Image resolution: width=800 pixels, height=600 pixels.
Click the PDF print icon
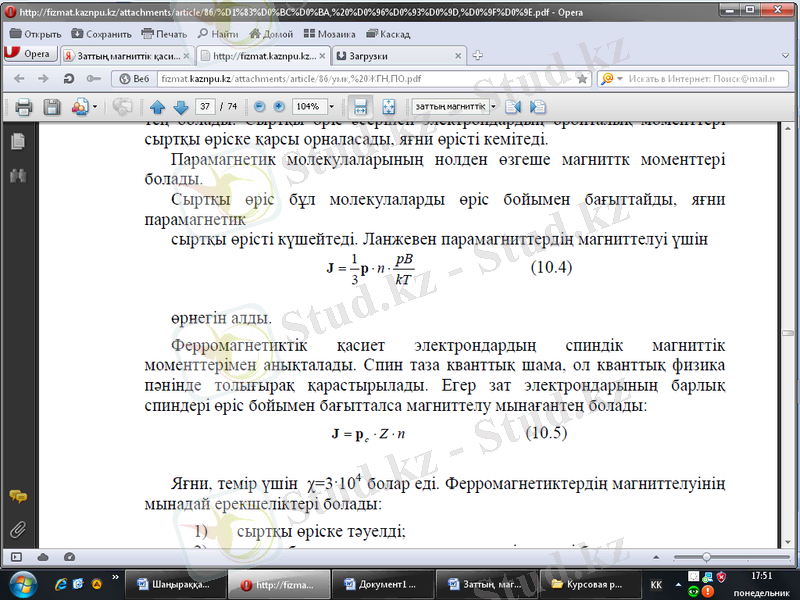[23, 107]
